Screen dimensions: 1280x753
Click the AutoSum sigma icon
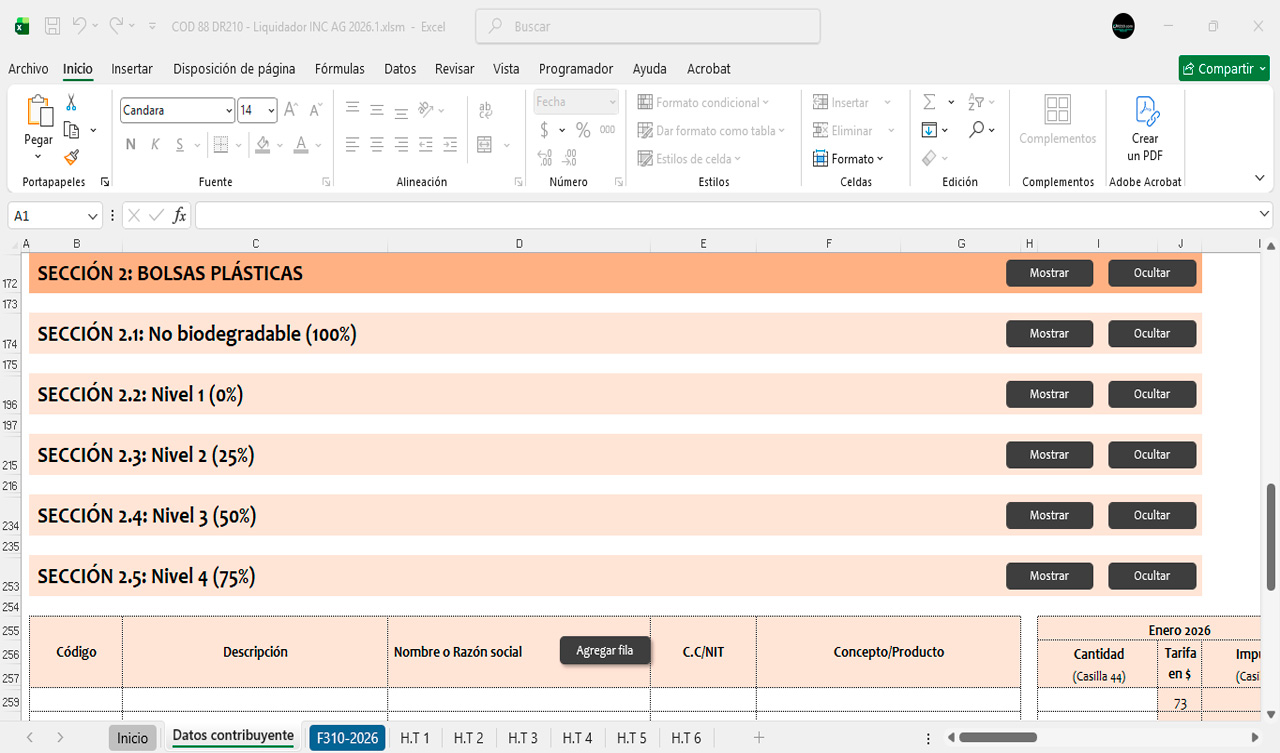[x=929, y=102]
